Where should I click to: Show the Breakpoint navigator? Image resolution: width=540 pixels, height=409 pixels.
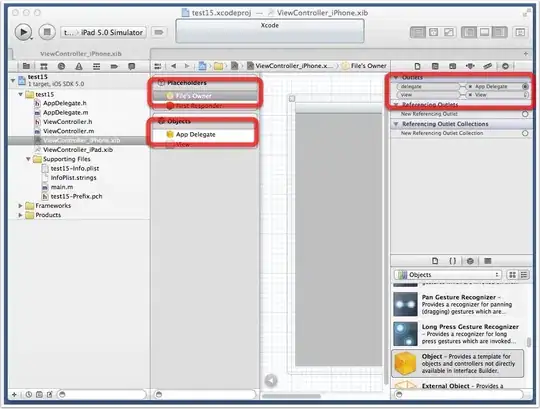(x=114, y=66)
